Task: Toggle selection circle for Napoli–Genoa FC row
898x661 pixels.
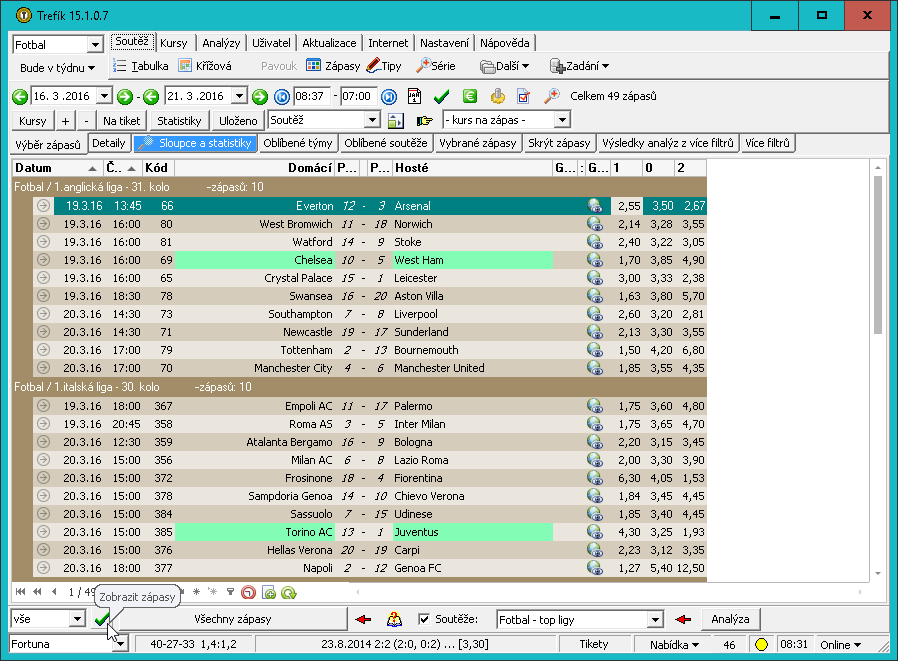Action: click(x=44, y=568)
